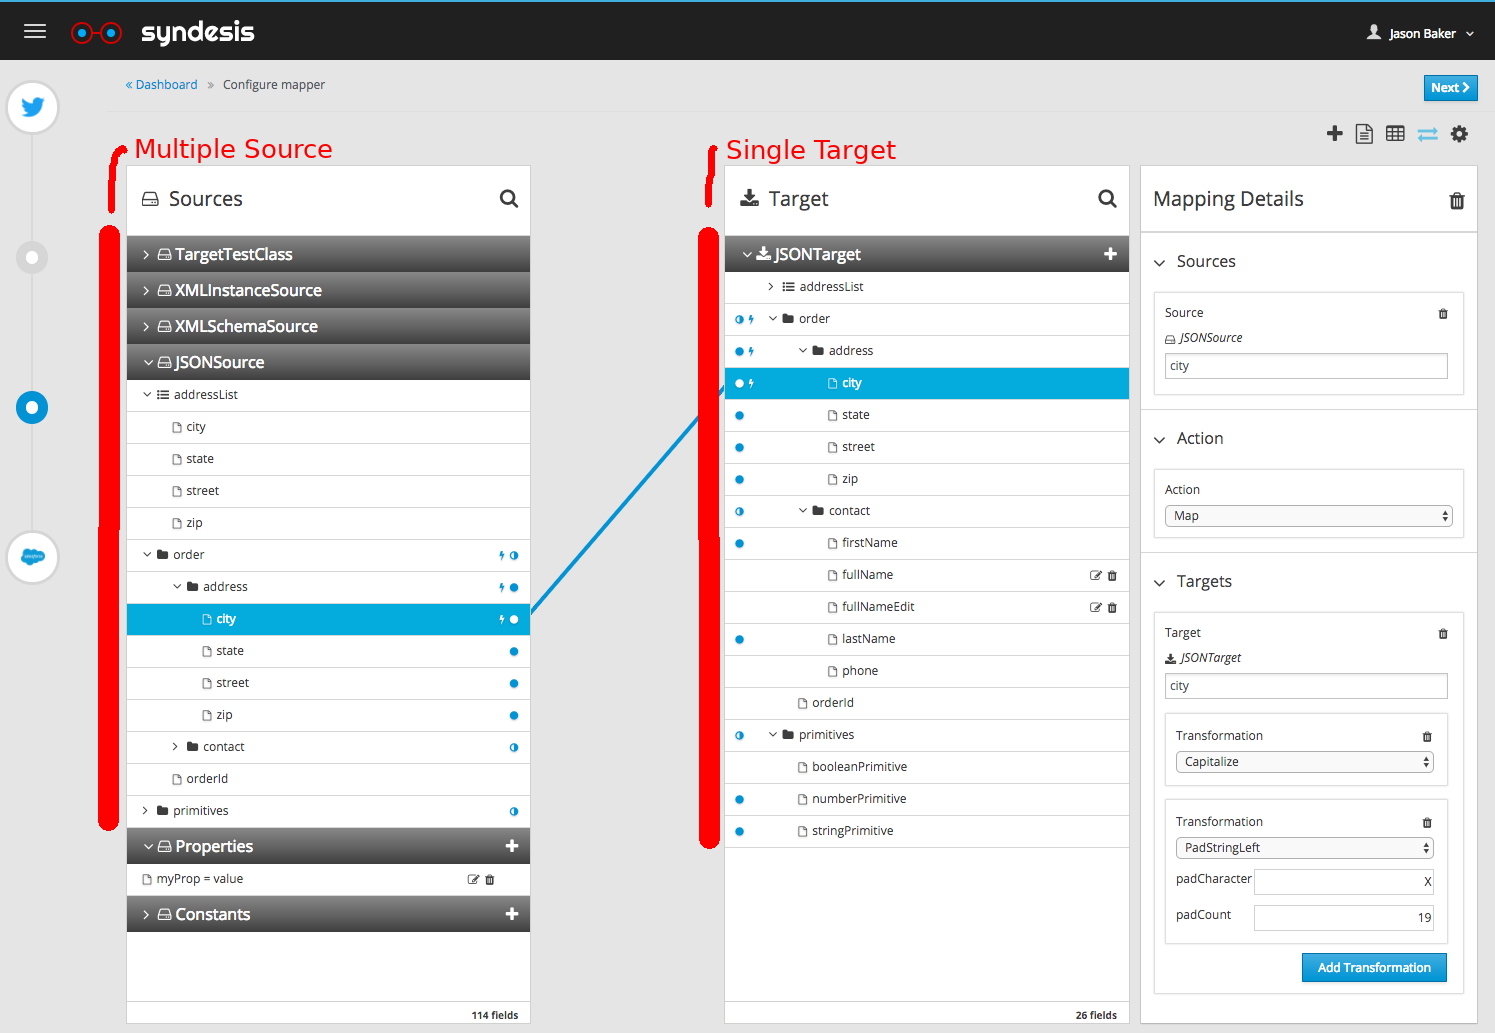1495x1033 pixels.
Task: Collapse the JSONSource tree
Action: (147, 362)
